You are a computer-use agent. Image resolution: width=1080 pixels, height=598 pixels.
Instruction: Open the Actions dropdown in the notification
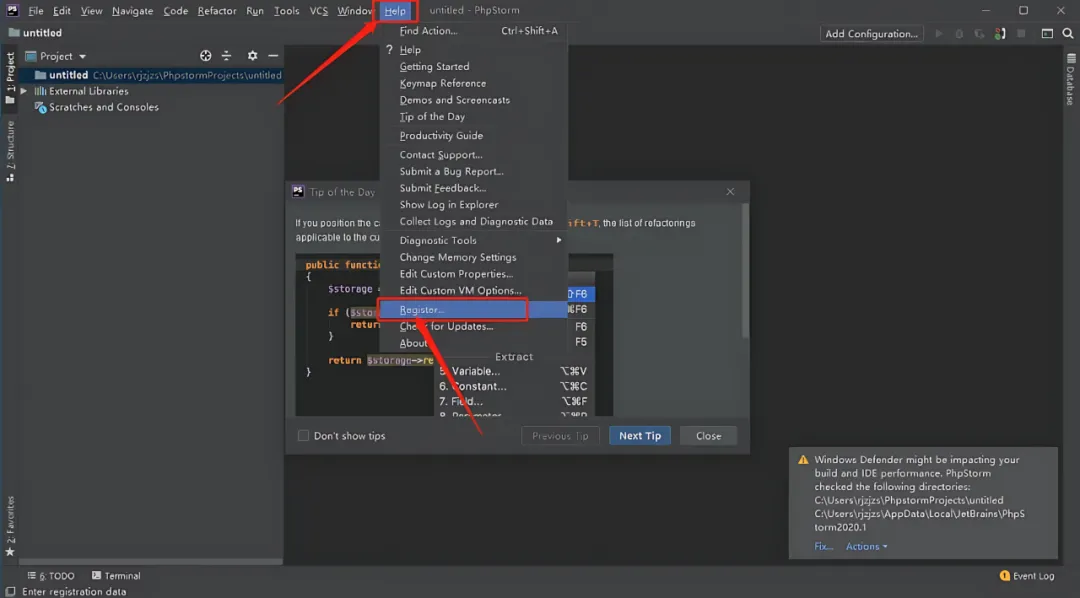point(866,546)
